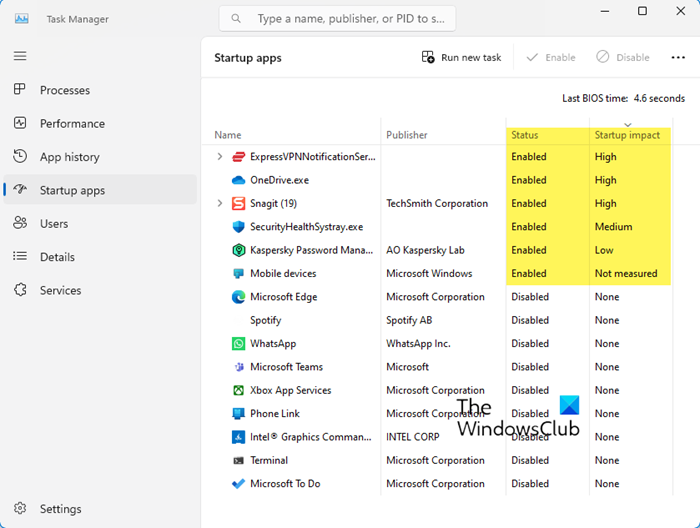This screenshot has width=700, height=528.
Task: Select the Spotify row name
Action: pyautogui.click(x=266, y=320)
